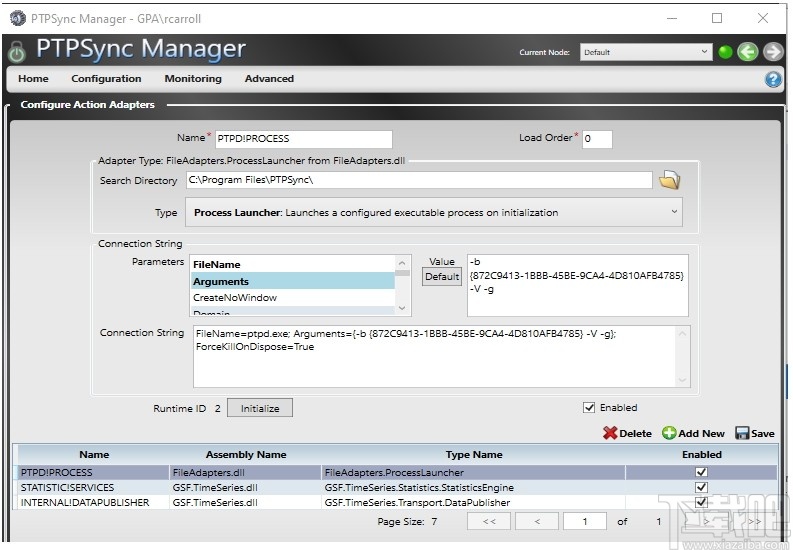Click the Name column header
The height and width of the screenshot is (550, 793).
pos(94,454)
